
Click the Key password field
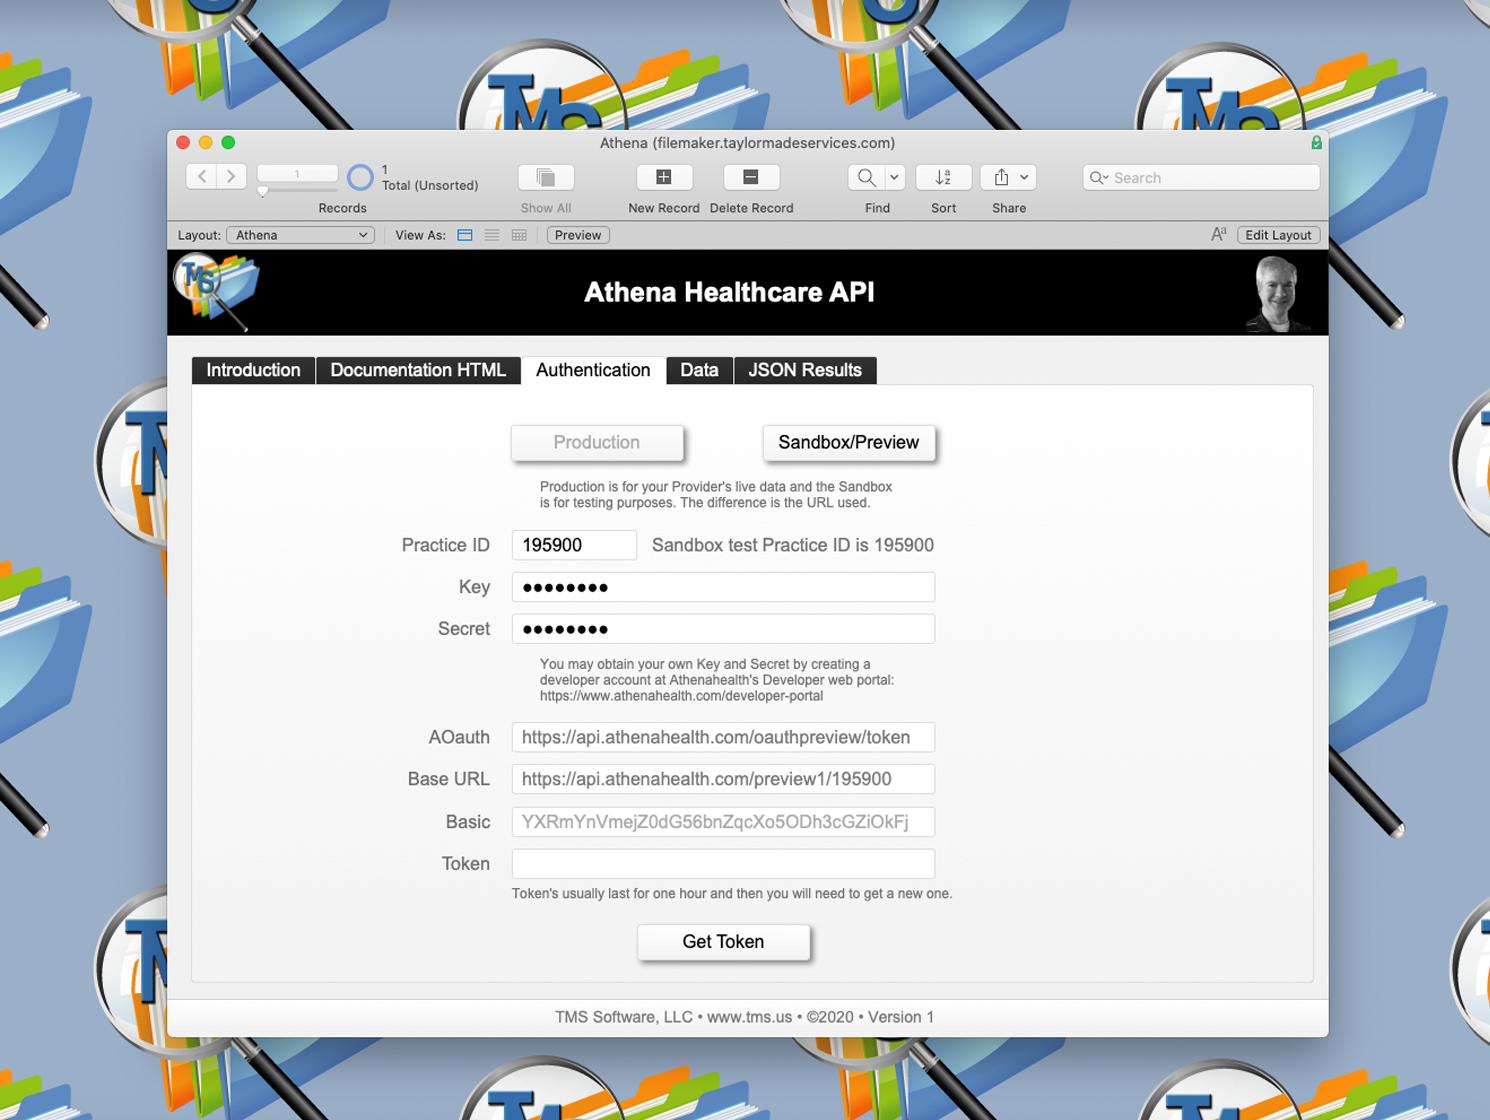coord(723,587)
